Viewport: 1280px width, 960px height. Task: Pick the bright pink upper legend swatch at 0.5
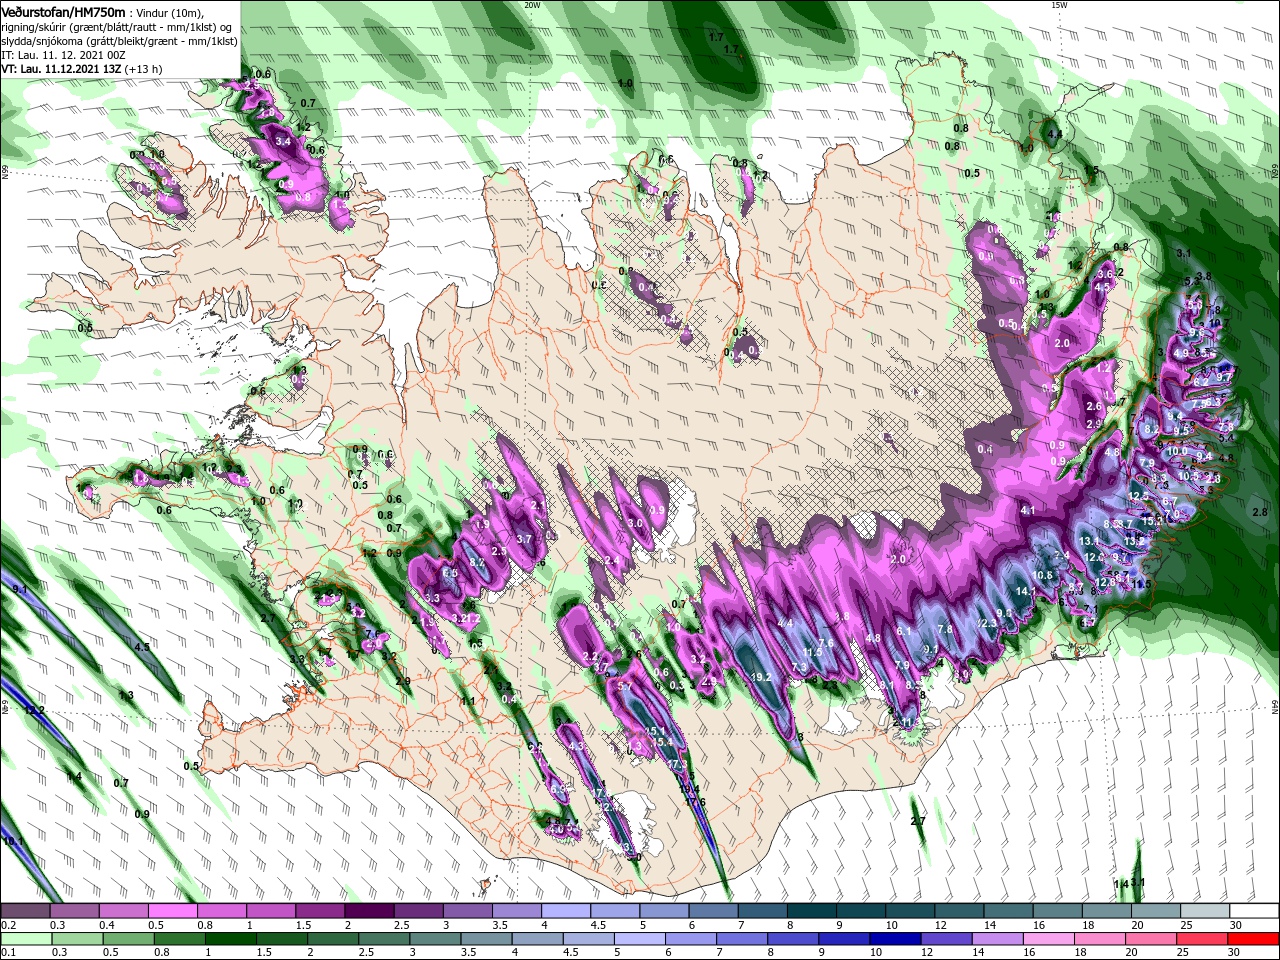tap(172, 911)
